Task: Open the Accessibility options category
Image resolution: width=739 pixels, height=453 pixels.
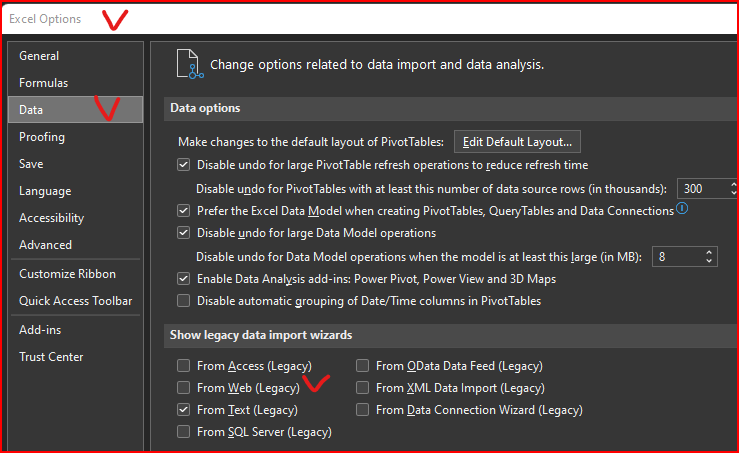Action: (75, 218)
